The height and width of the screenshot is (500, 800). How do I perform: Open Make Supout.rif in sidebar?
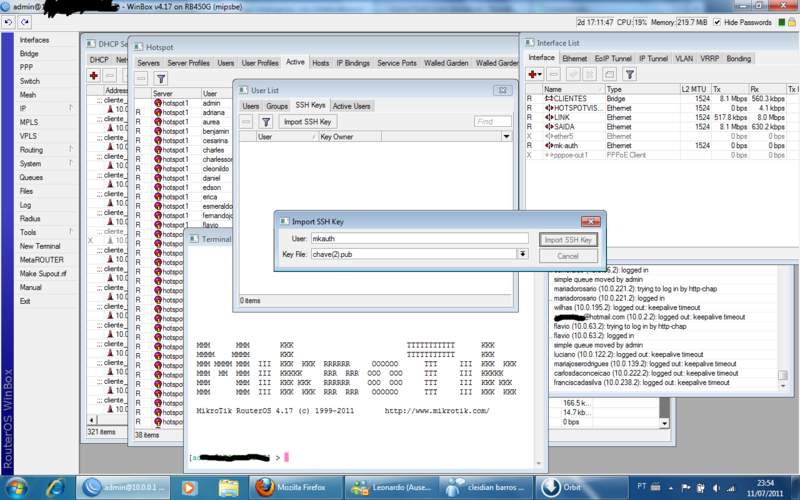pos(43,273)
